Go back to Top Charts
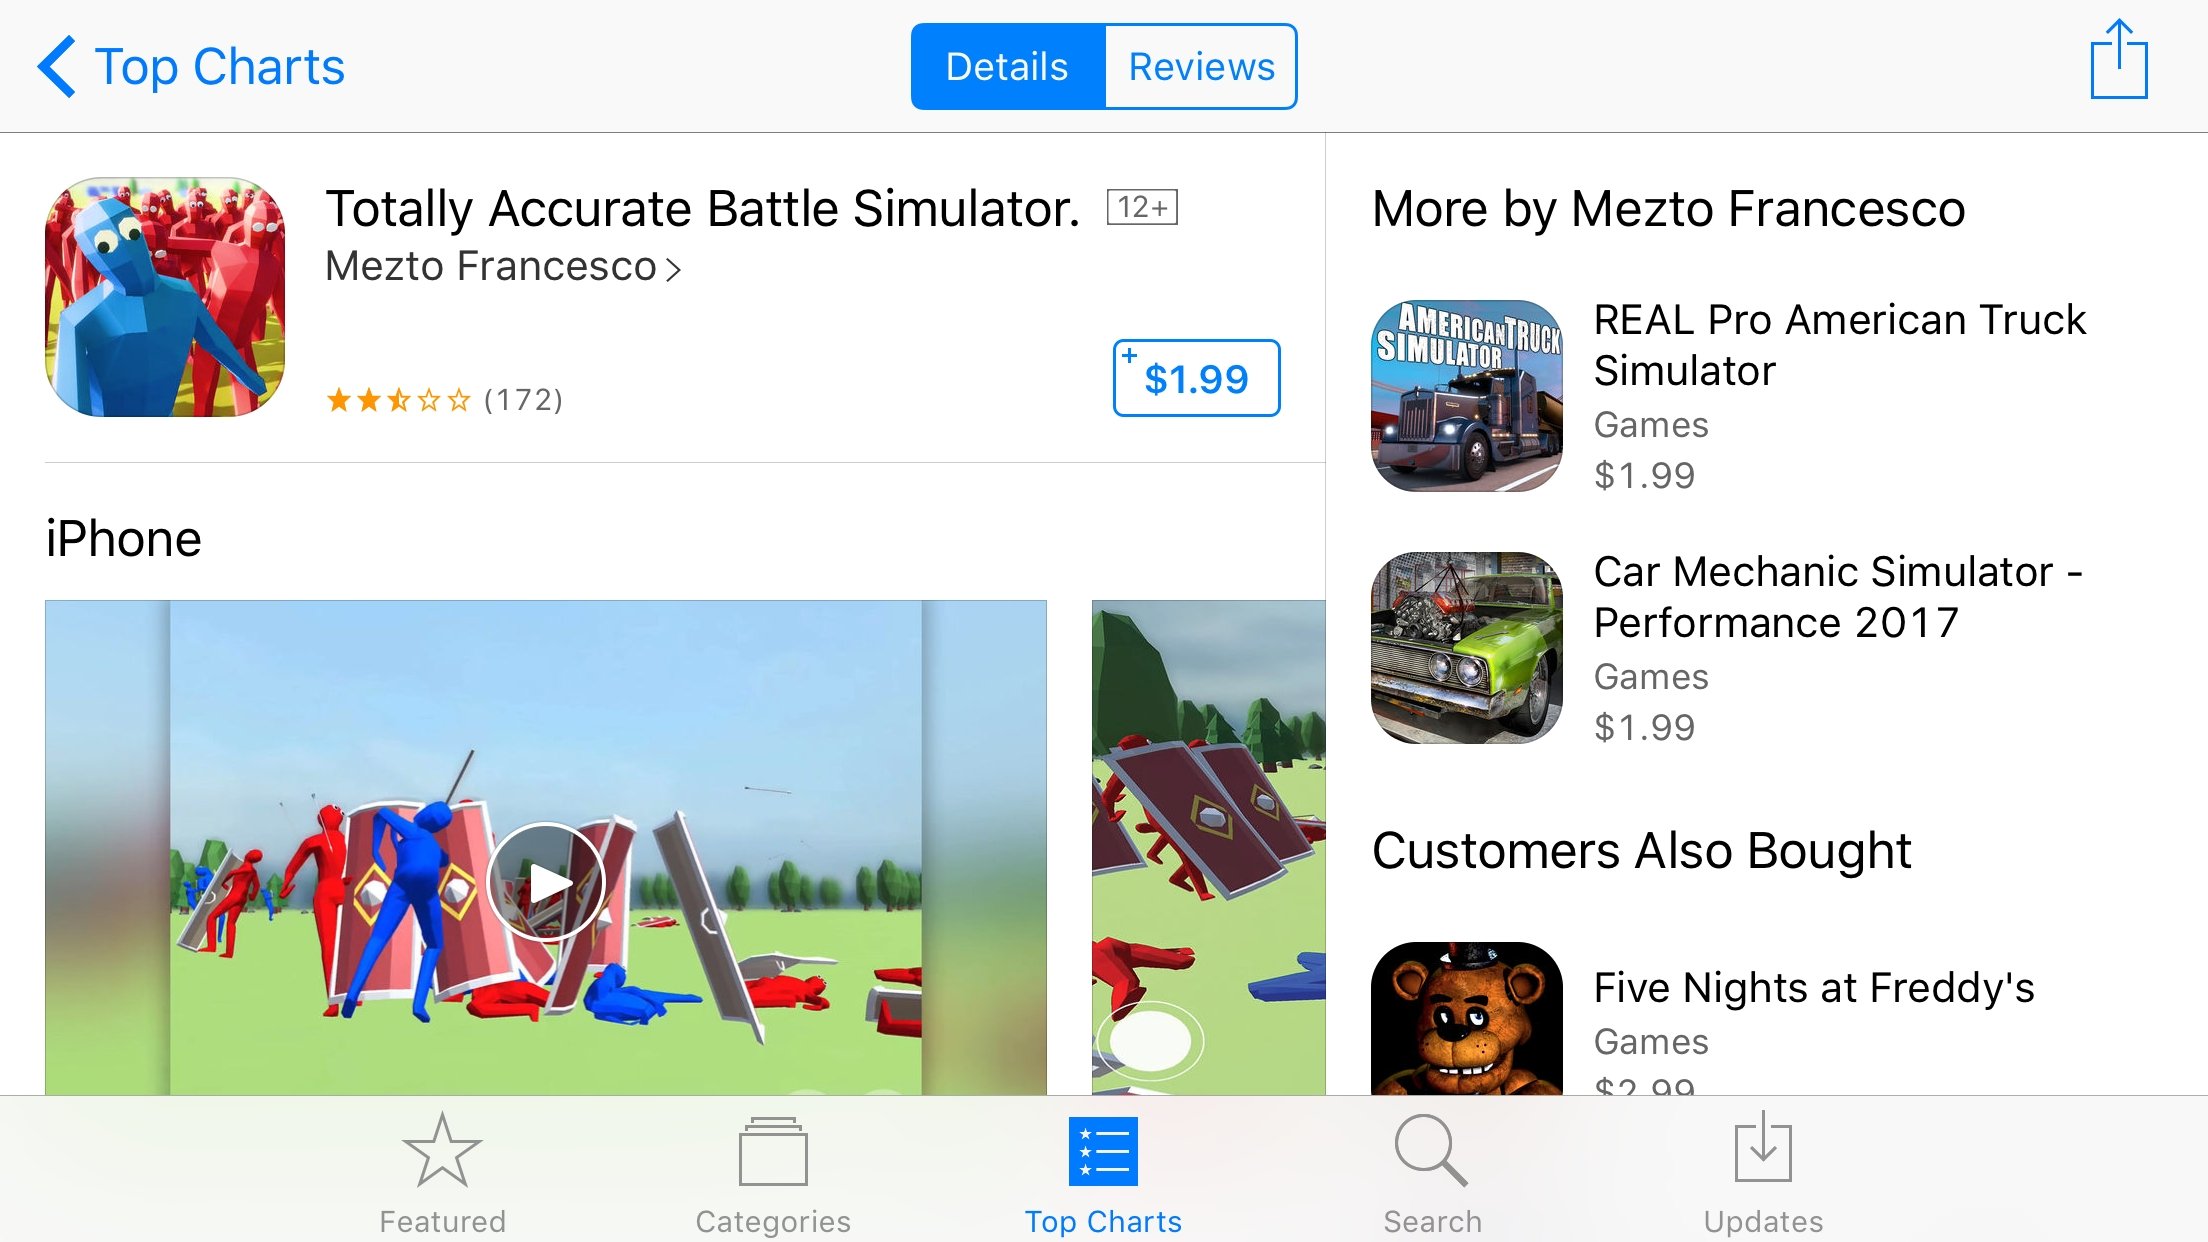 pyautogui.click(x=191, y=67)
